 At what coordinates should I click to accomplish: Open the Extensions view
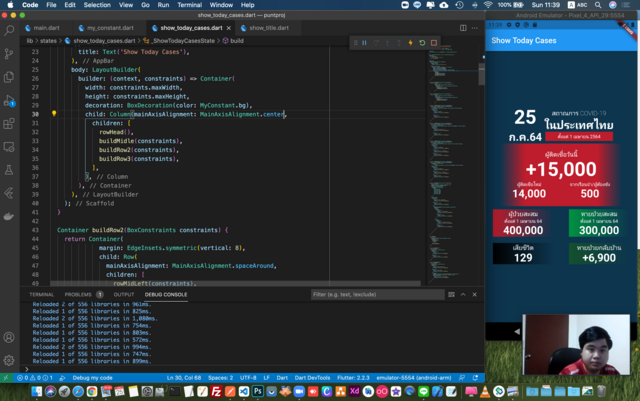9,124
